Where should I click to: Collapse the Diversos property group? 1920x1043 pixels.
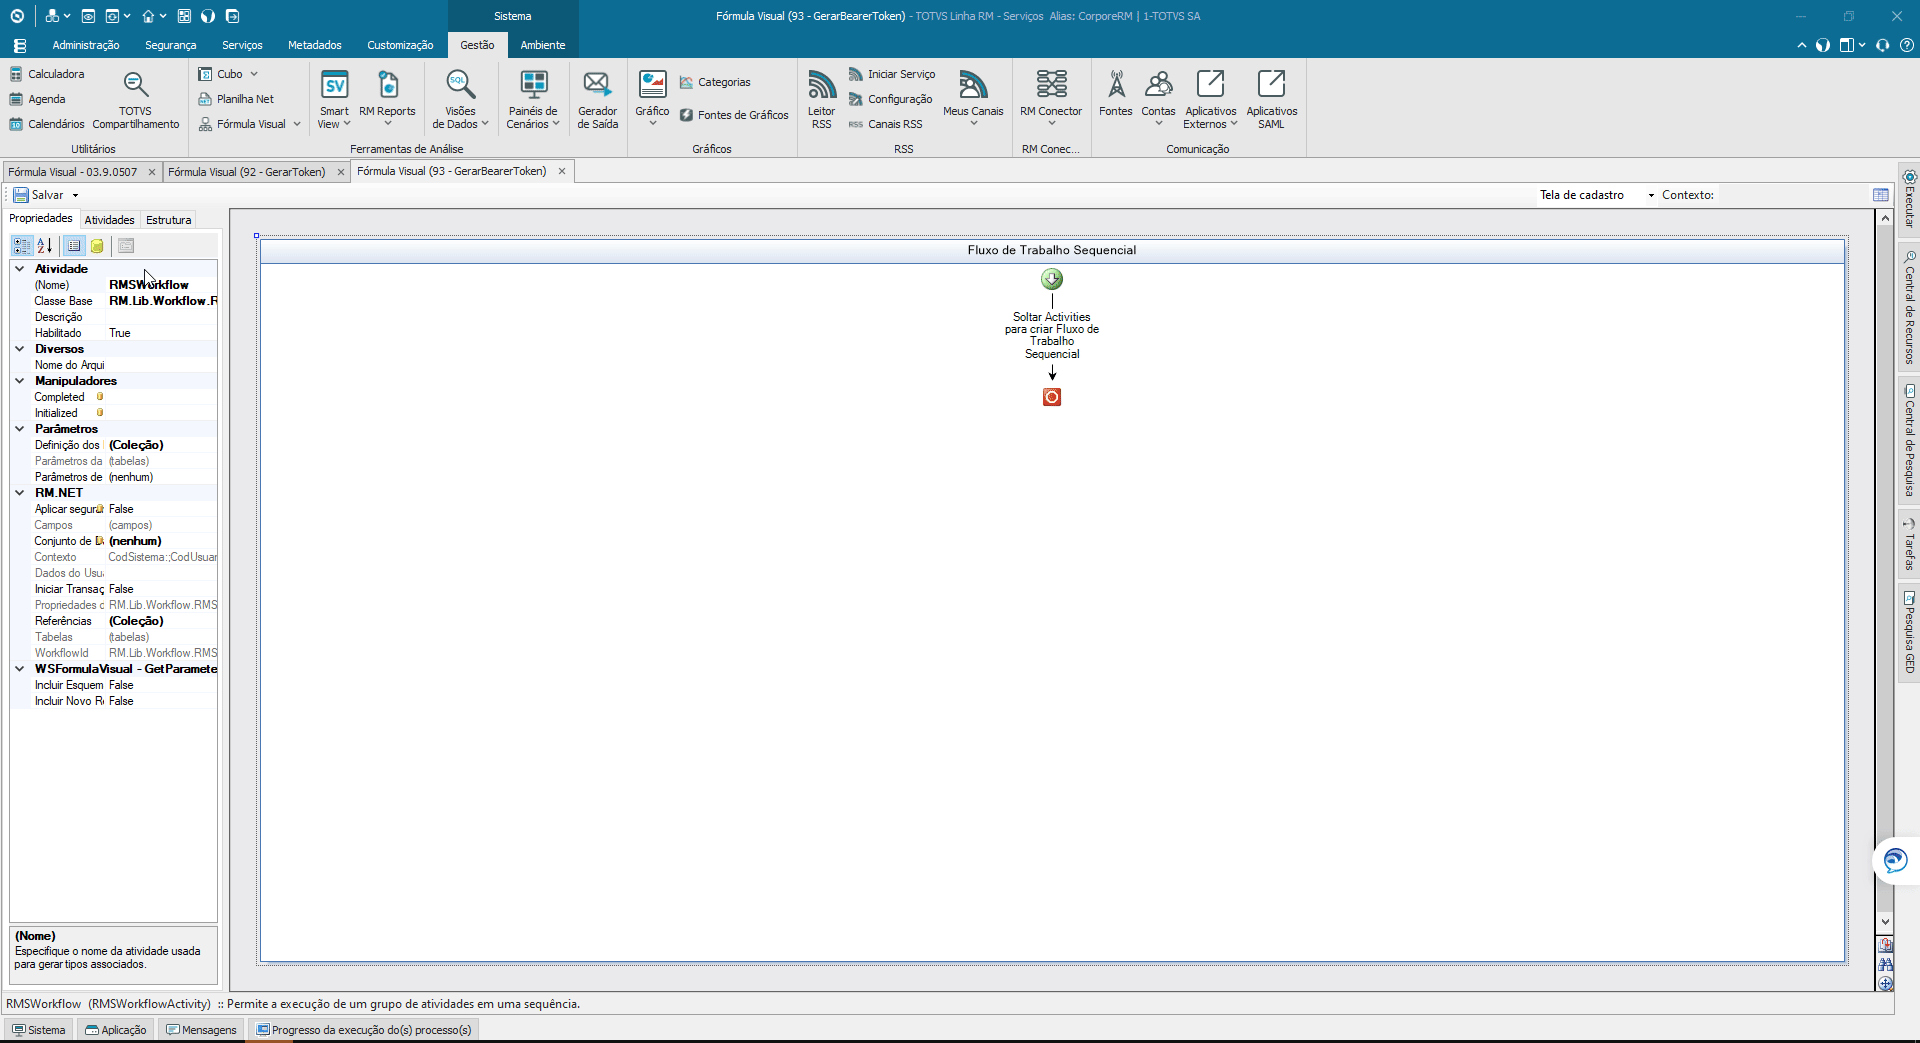pos(19,349)
